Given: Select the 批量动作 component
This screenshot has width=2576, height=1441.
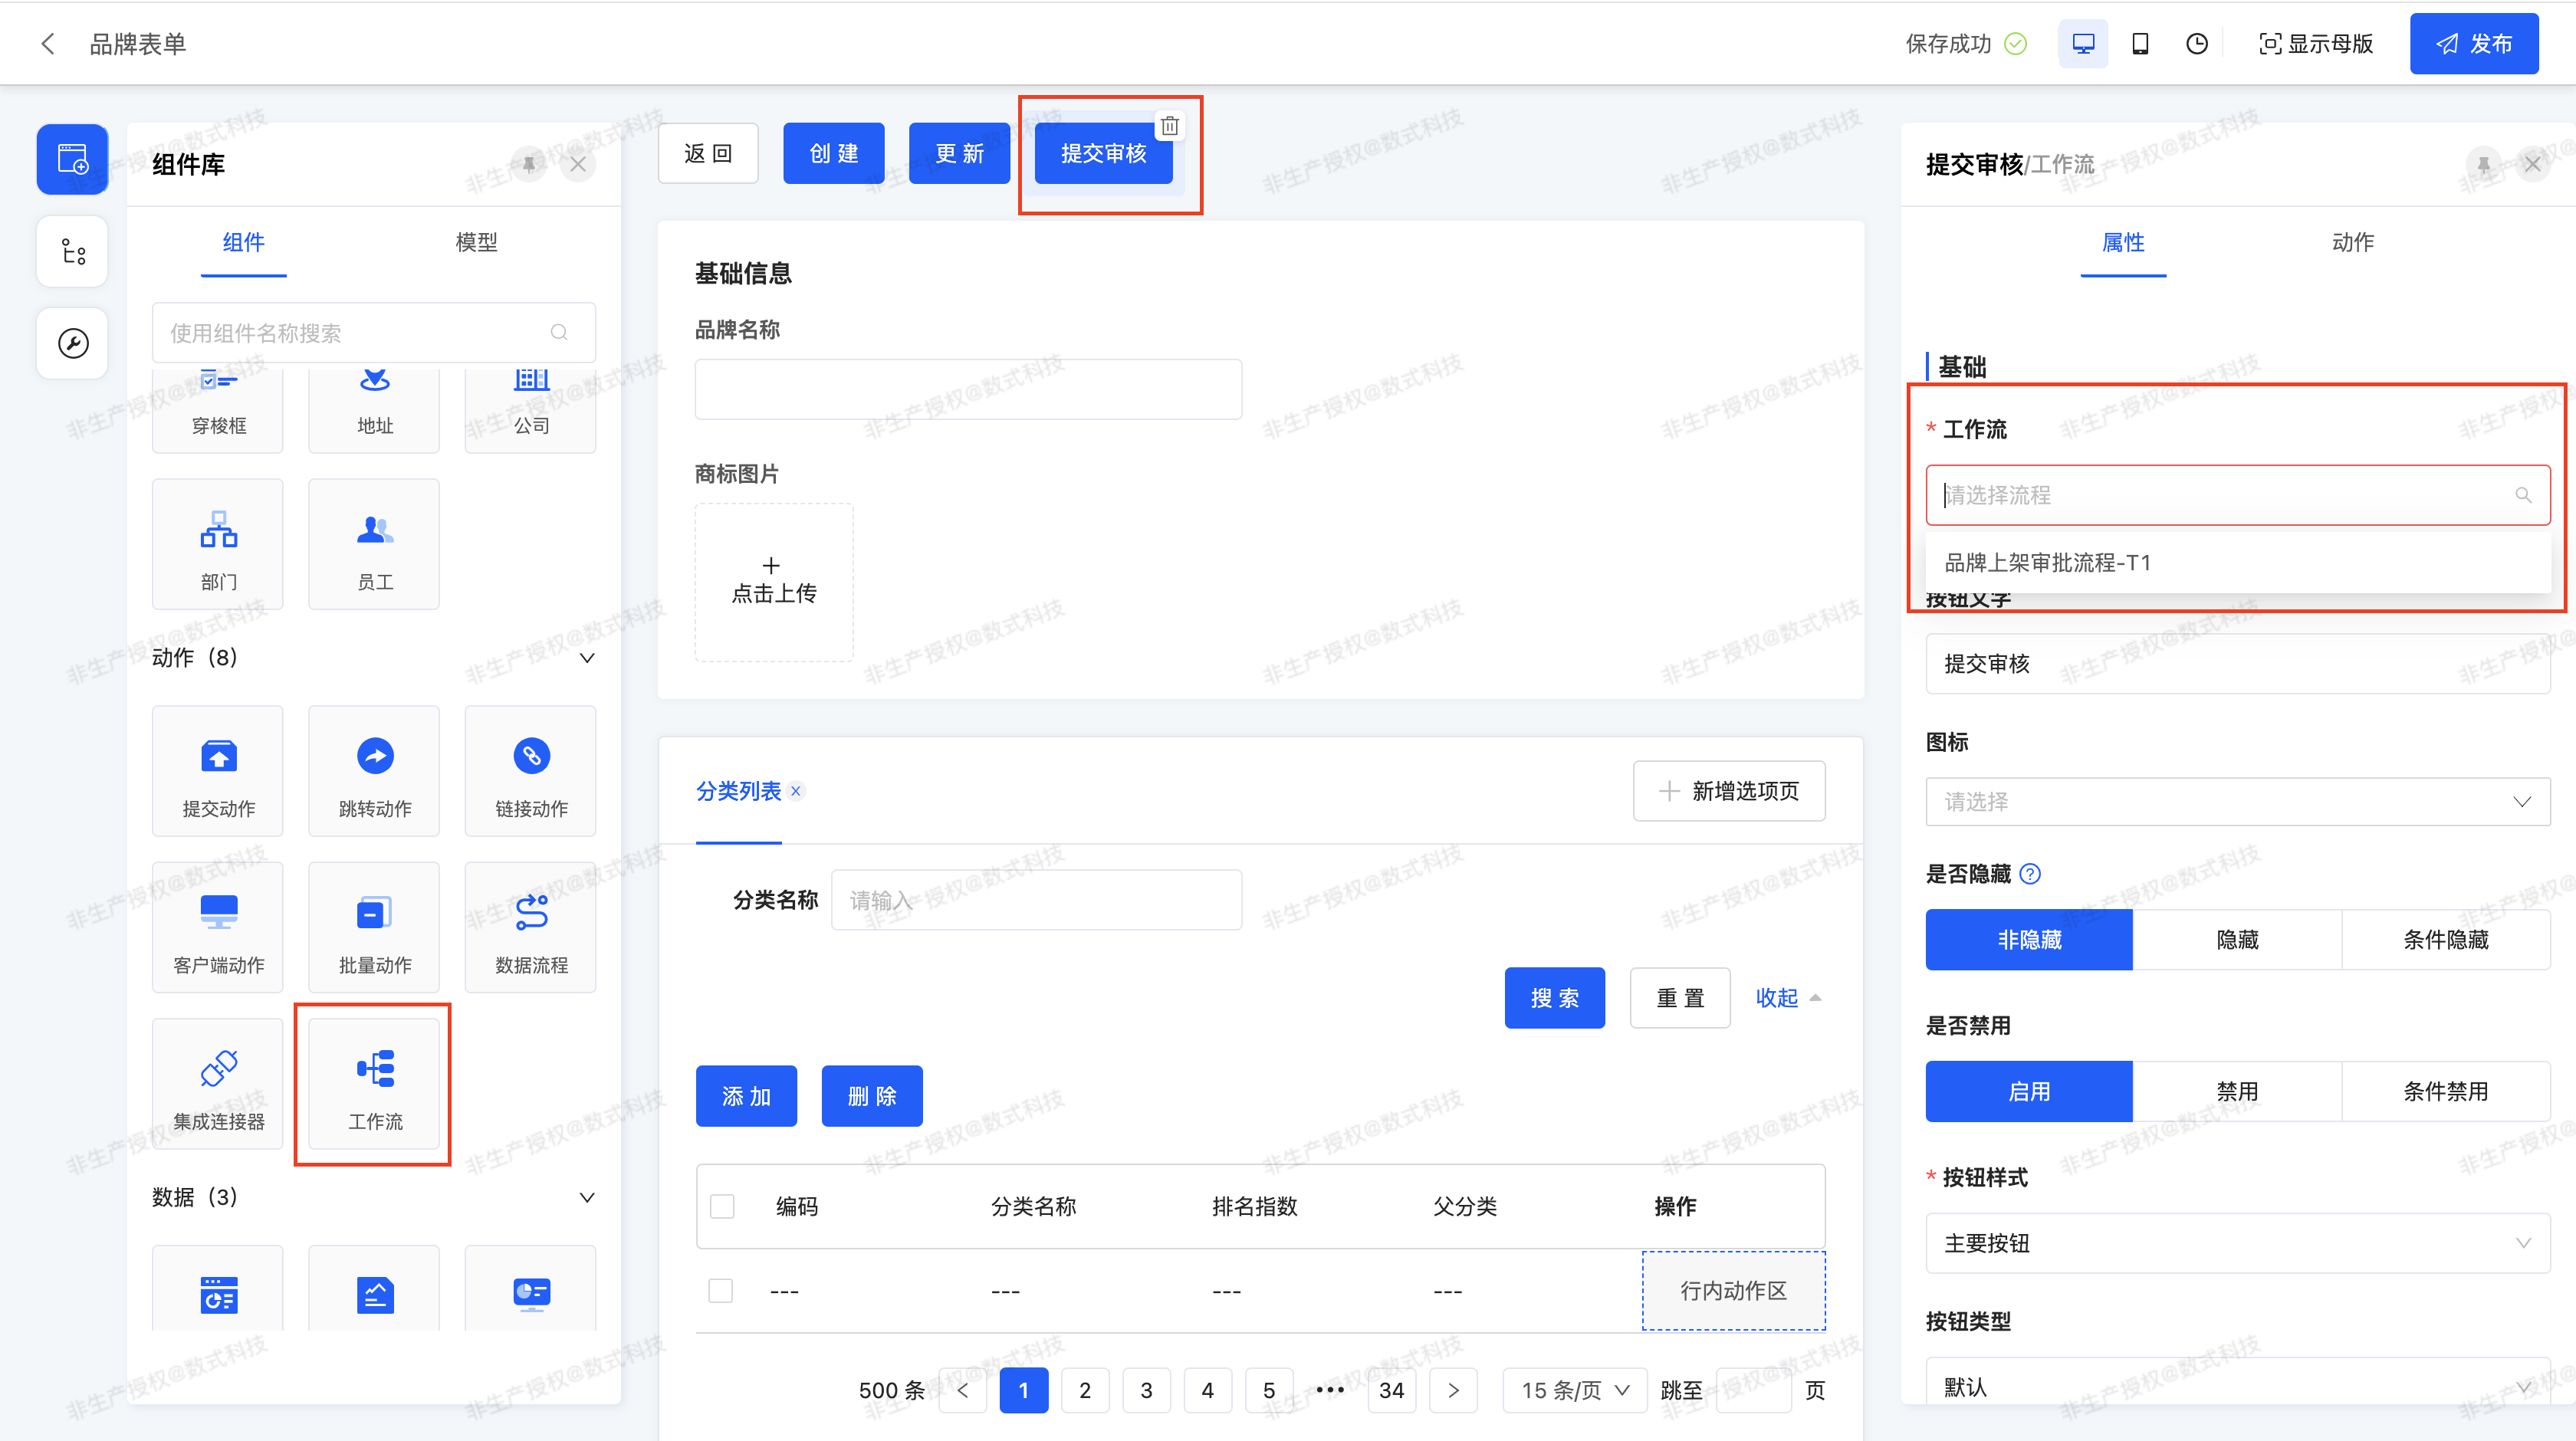Looking at the screenshot, I should 375,927.
